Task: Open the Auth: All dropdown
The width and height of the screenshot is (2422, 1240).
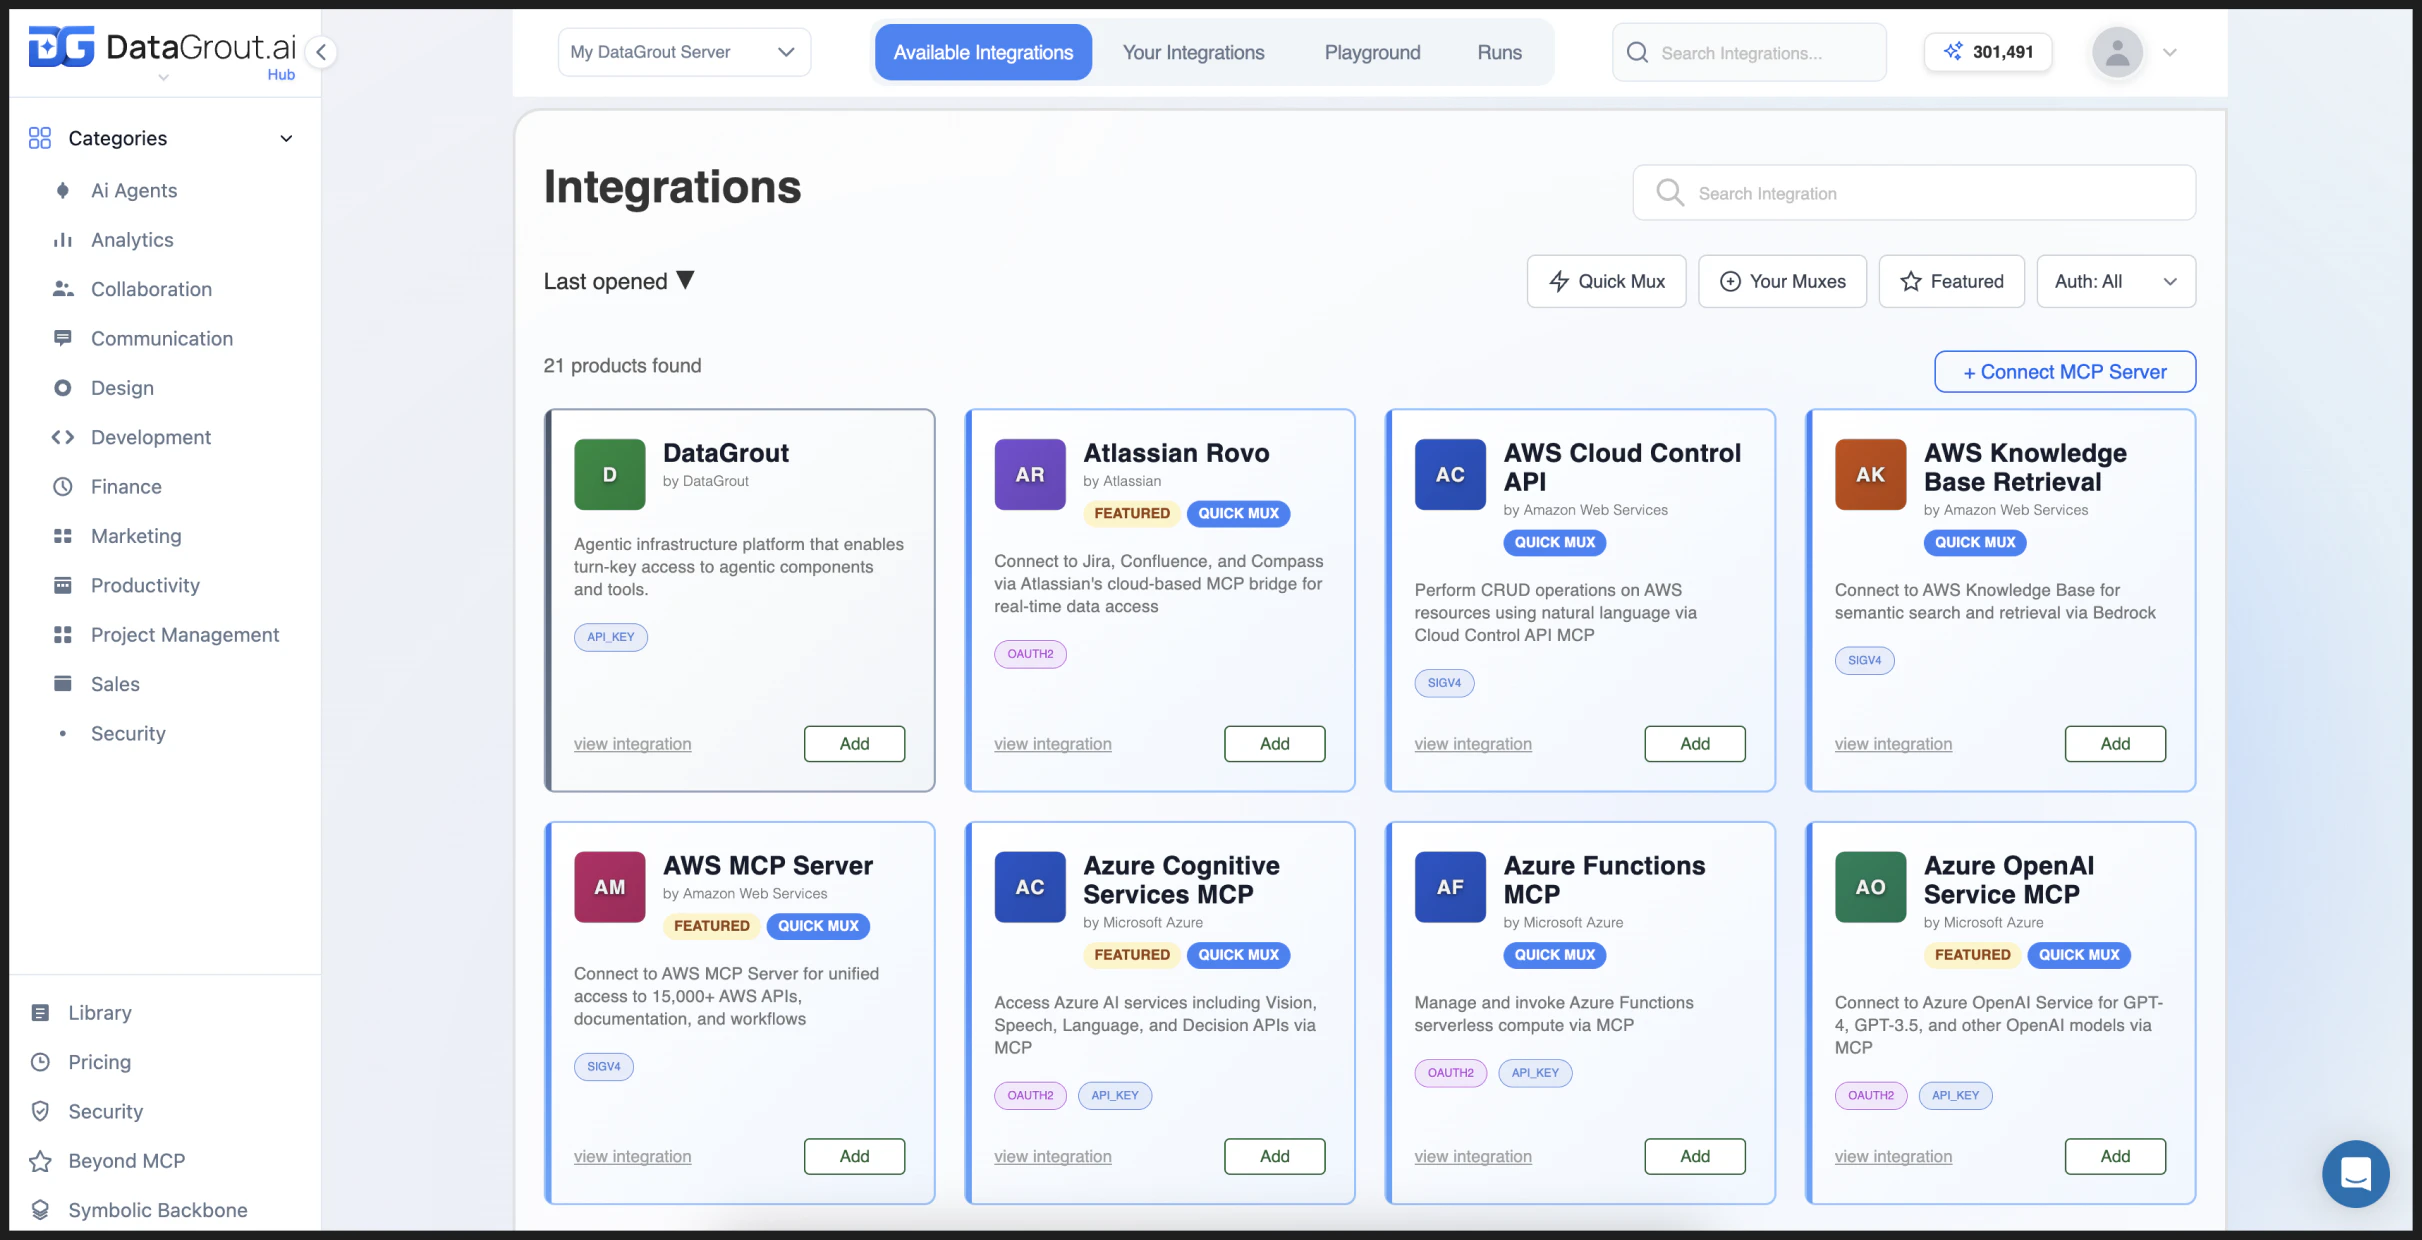Action: pyautogui.click(x=2116, y=281)
